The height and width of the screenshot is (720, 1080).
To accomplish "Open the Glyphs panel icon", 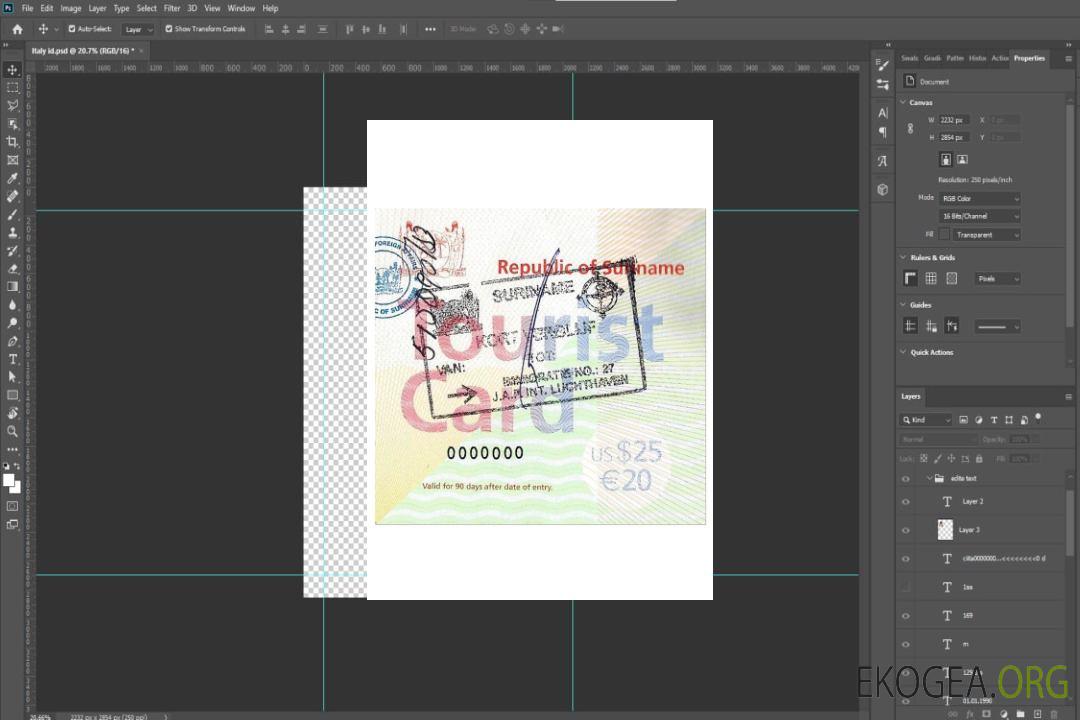I will tap(883, 161).
